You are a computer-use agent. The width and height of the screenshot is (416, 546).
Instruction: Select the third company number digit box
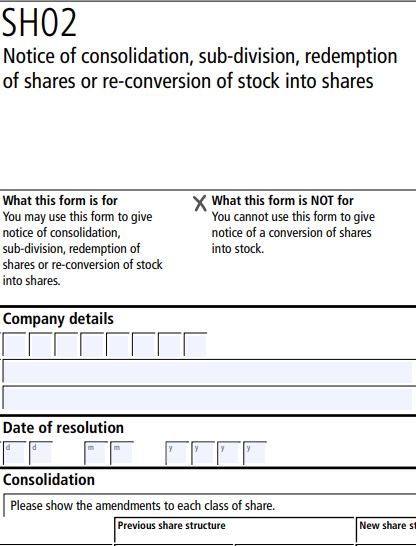[x=66, y=344]
